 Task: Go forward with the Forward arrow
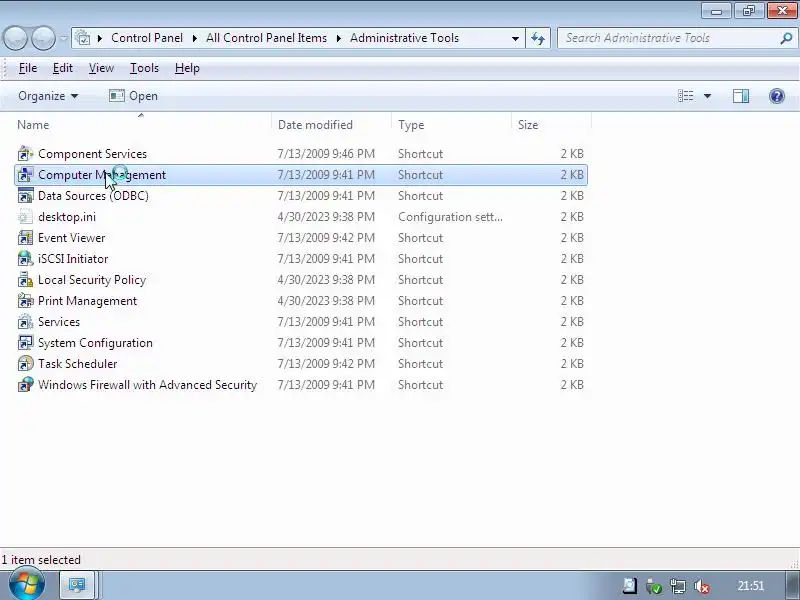click(43, 38)
